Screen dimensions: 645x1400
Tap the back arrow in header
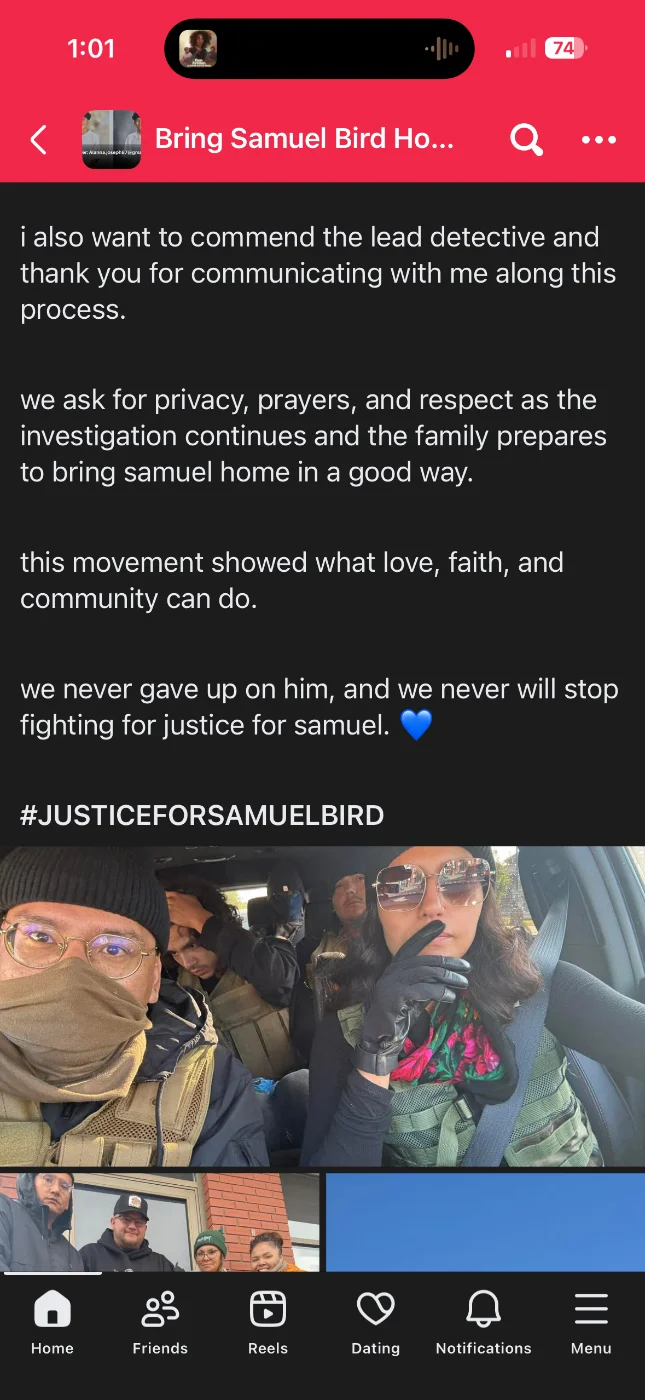coord(38,140)
